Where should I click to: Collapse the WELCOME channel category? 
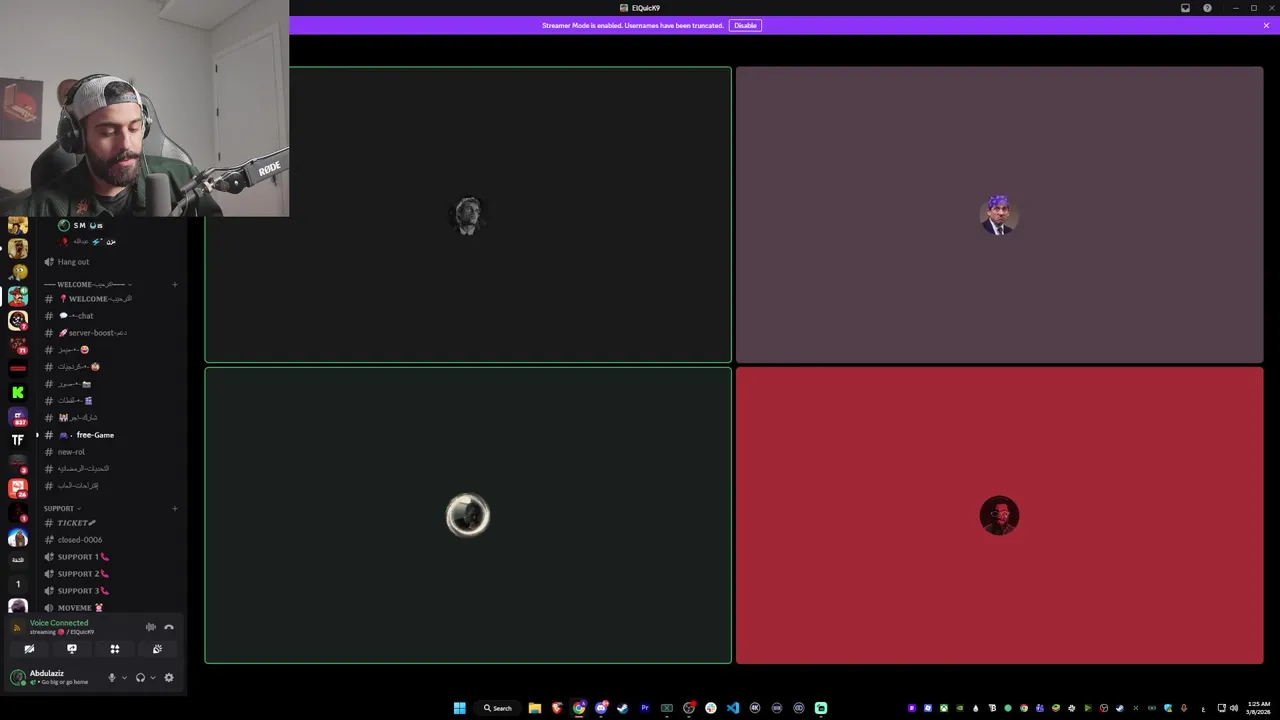point(87,284)
